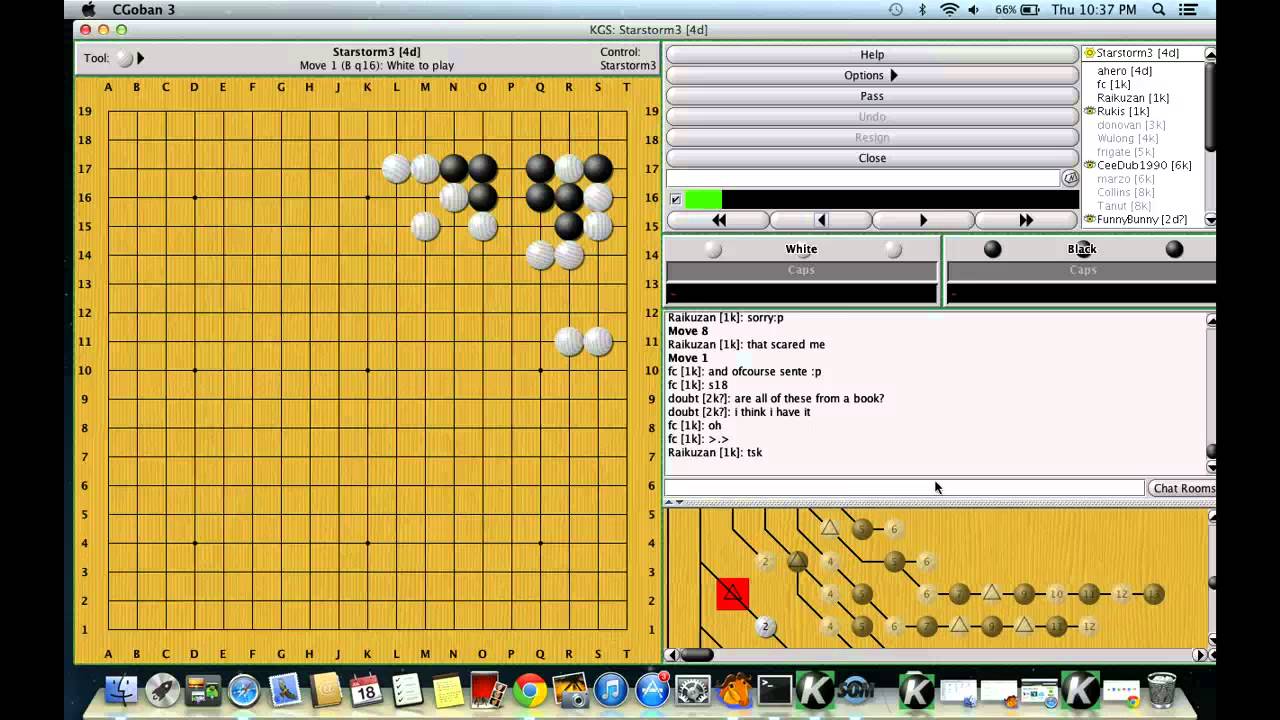Click the Wi-Fi status icon
This screenshot has height=720, width=1280.
tap(948, 10)
